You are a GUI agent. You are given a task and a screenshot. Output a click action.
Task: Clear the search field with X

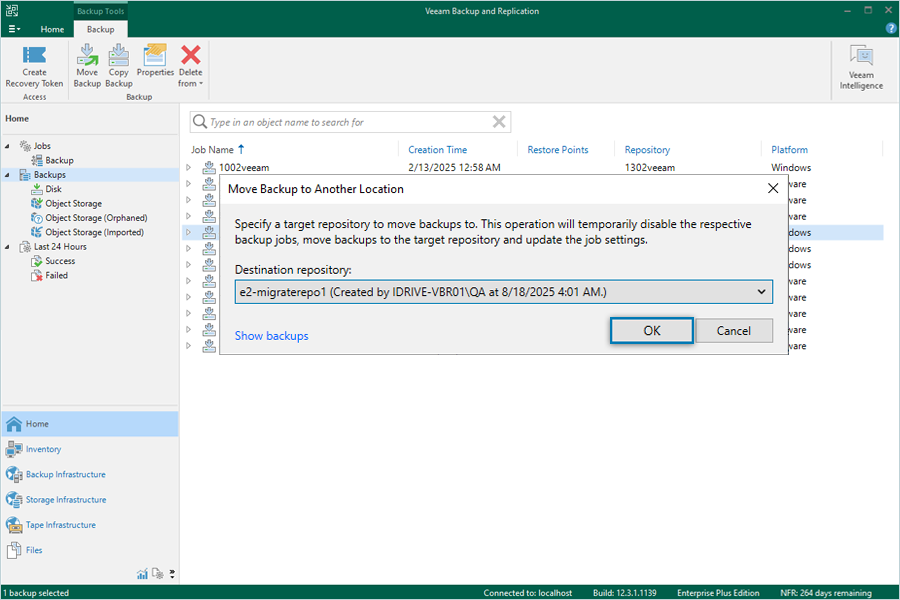(499, 122)
